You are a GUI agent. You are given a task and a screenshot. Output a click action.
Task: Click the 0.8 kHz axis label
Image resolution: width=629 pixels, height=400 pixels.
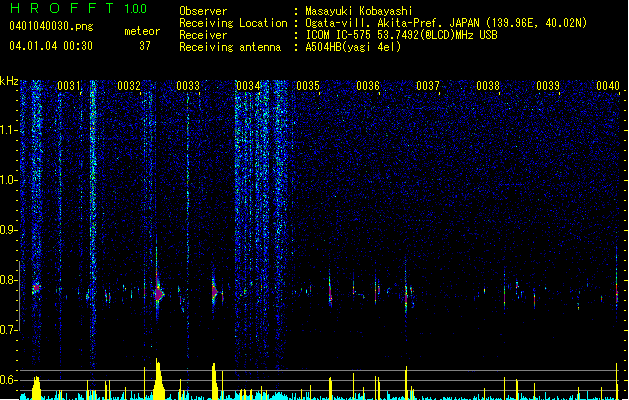tap(8, 280)
